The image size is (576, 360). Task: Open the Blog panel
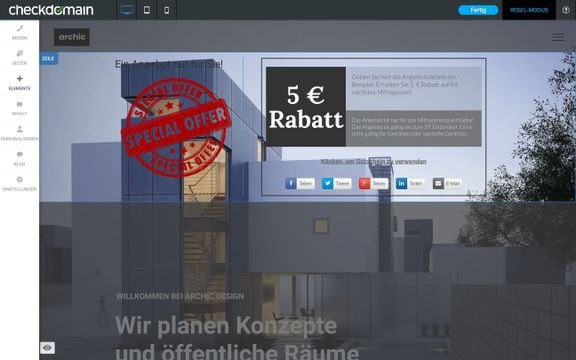click(19, 159)
